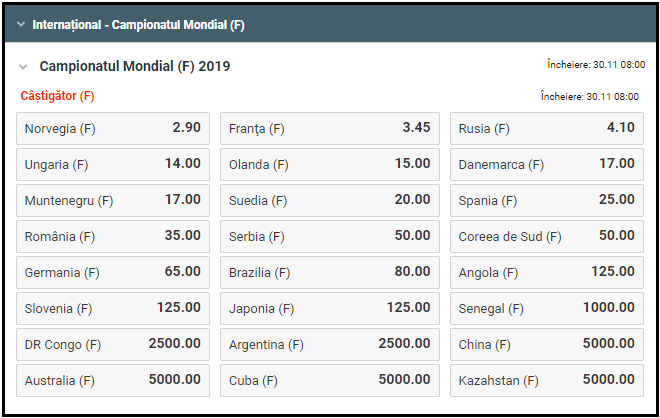Select Suedia (F) at 20.00

329,200
